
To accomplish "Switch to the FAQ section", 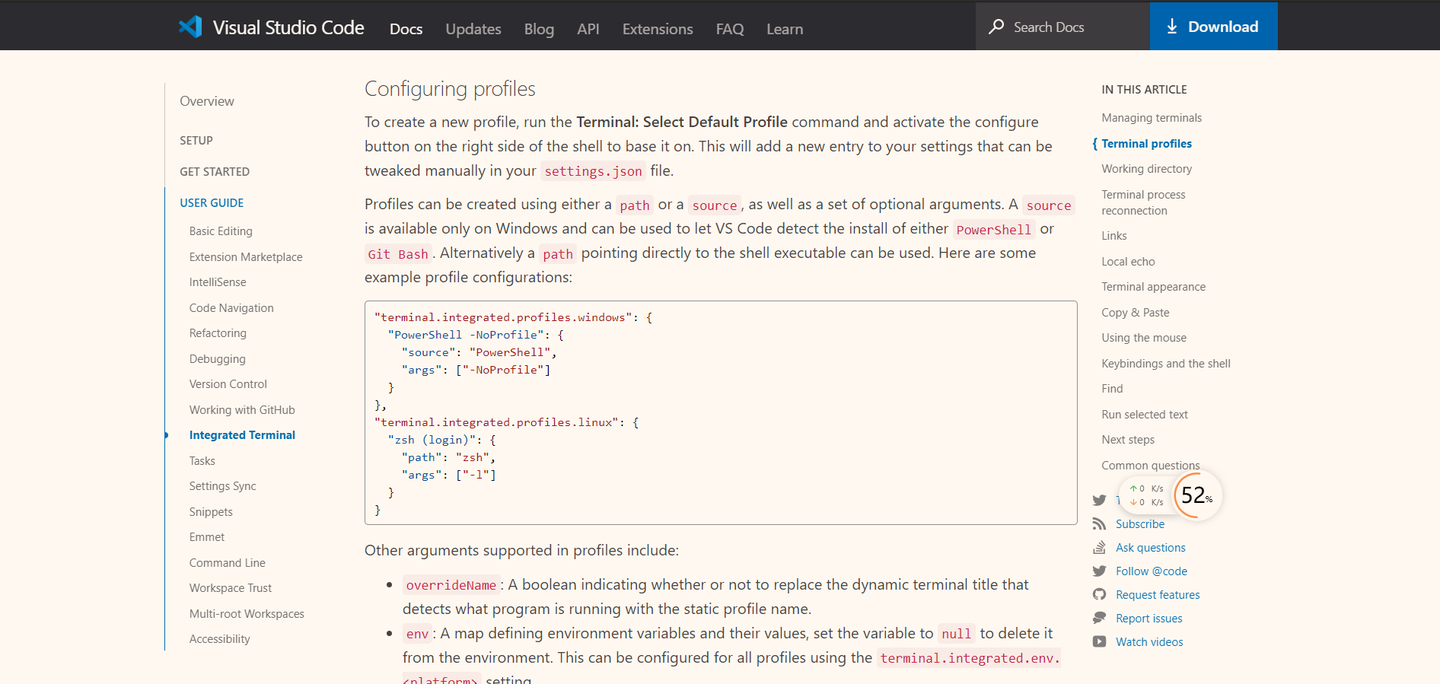I will (x=729, y=29).
